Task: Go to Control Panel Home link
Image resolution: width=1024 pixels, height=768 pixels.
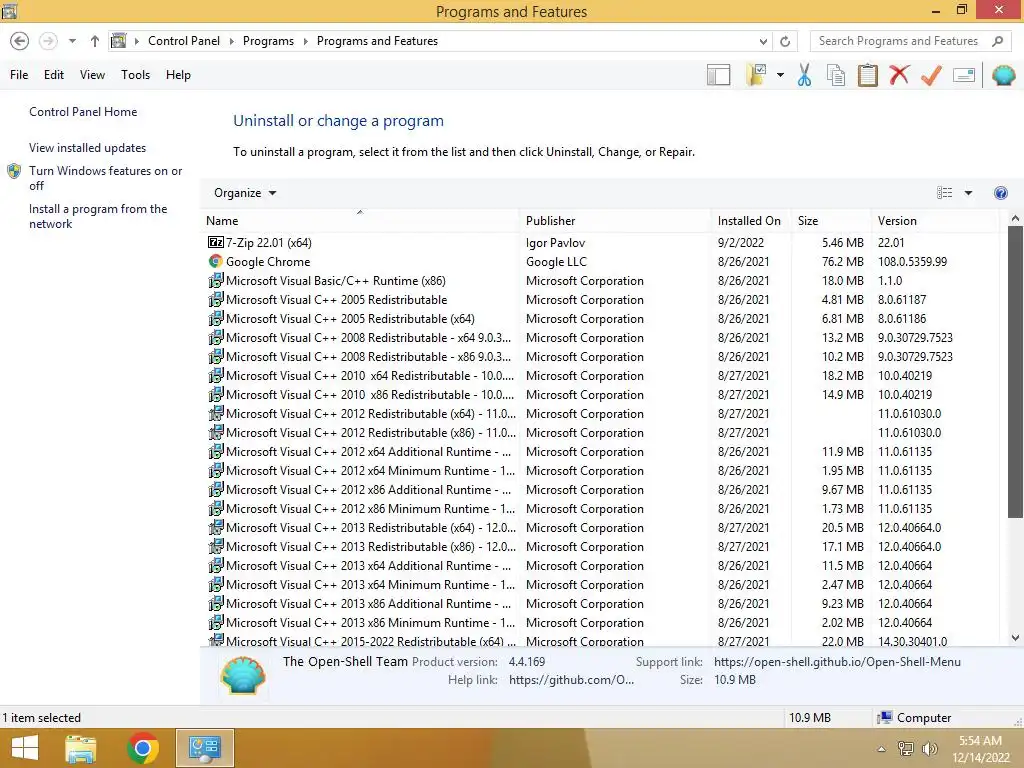Action: pos(83,112)
